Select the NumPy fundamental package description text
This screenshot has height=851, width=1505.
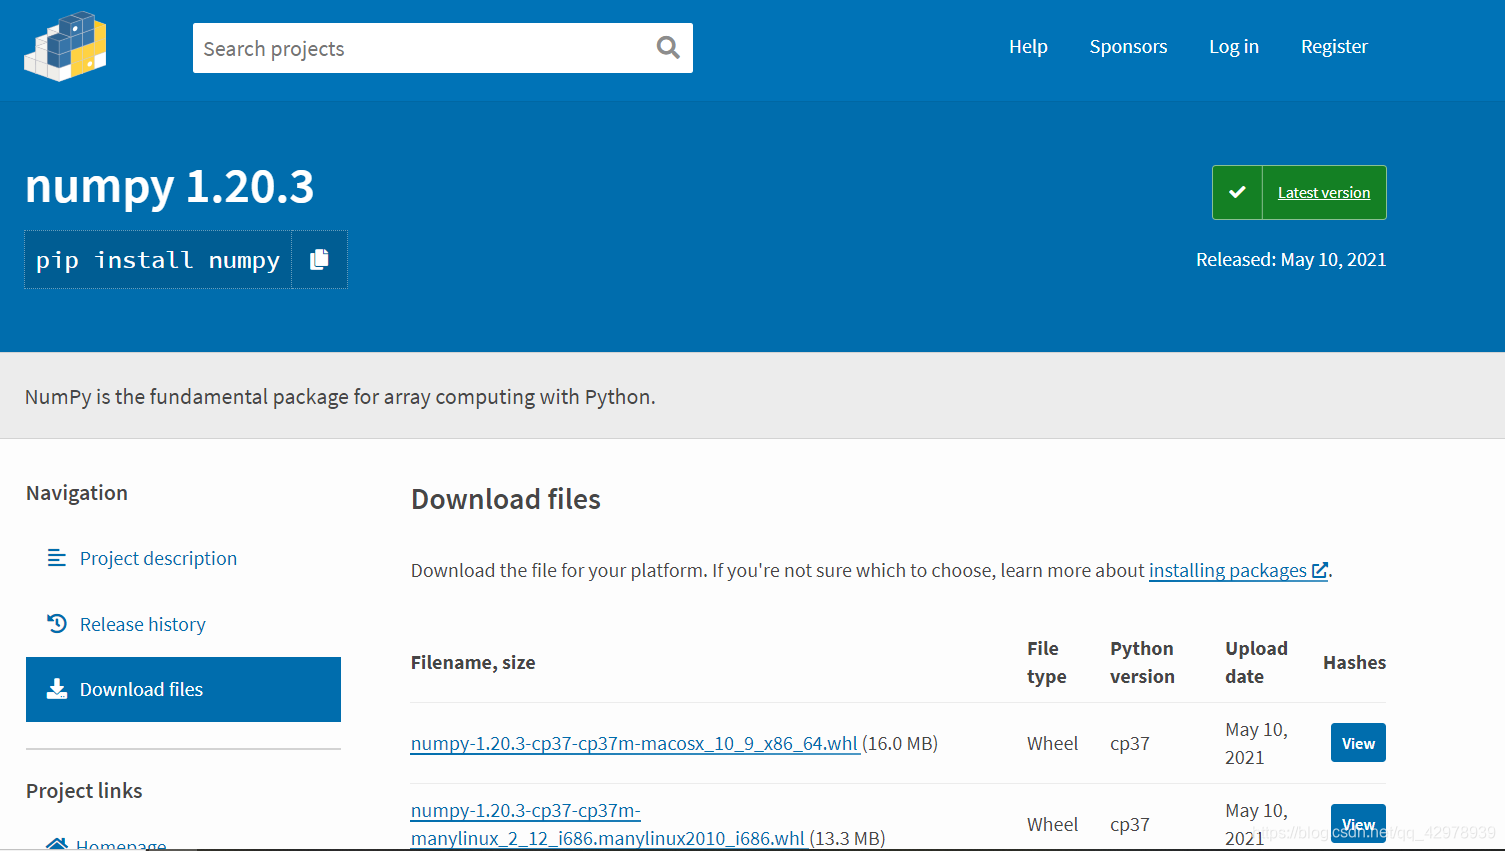tap(340, 396)
